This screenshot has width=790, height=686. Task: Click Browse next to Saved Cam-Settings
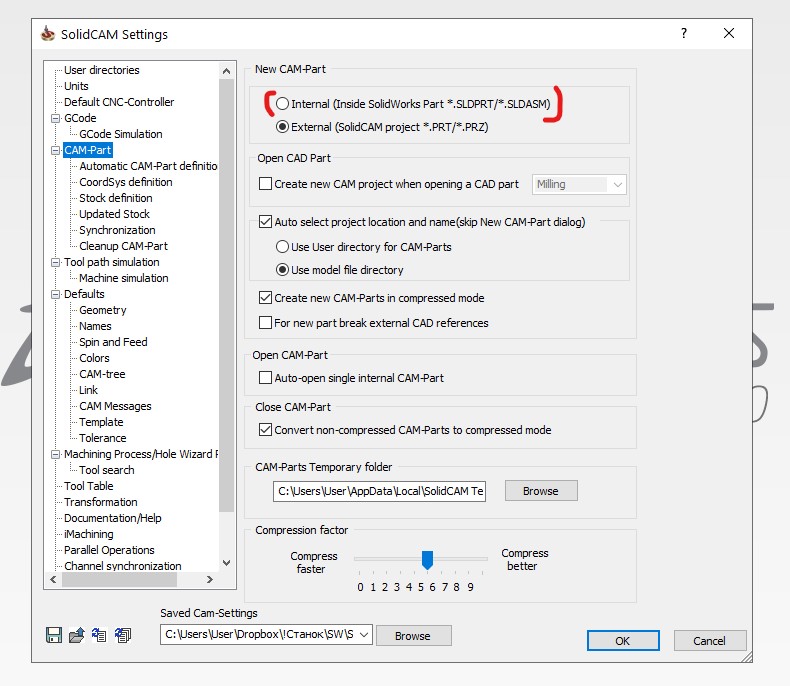tap(413, 636)
